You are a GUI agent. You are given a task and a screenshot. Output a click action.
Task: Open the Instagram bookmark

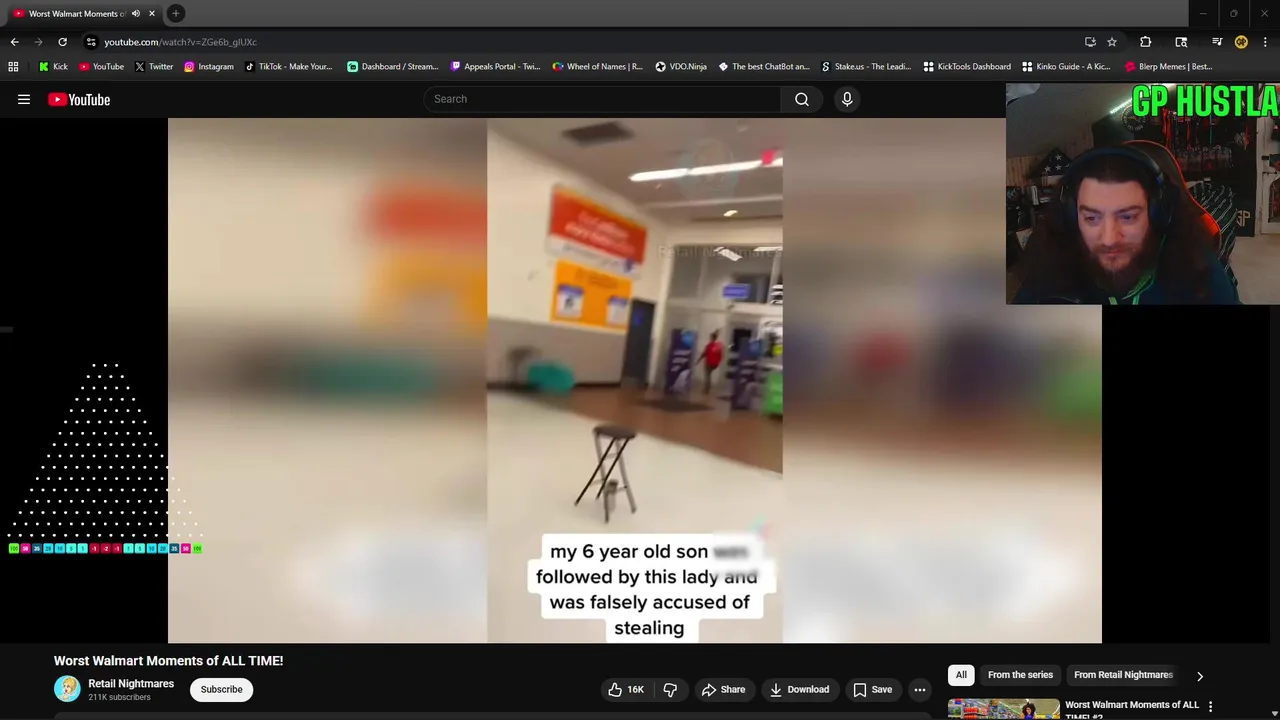pos(208,67)
